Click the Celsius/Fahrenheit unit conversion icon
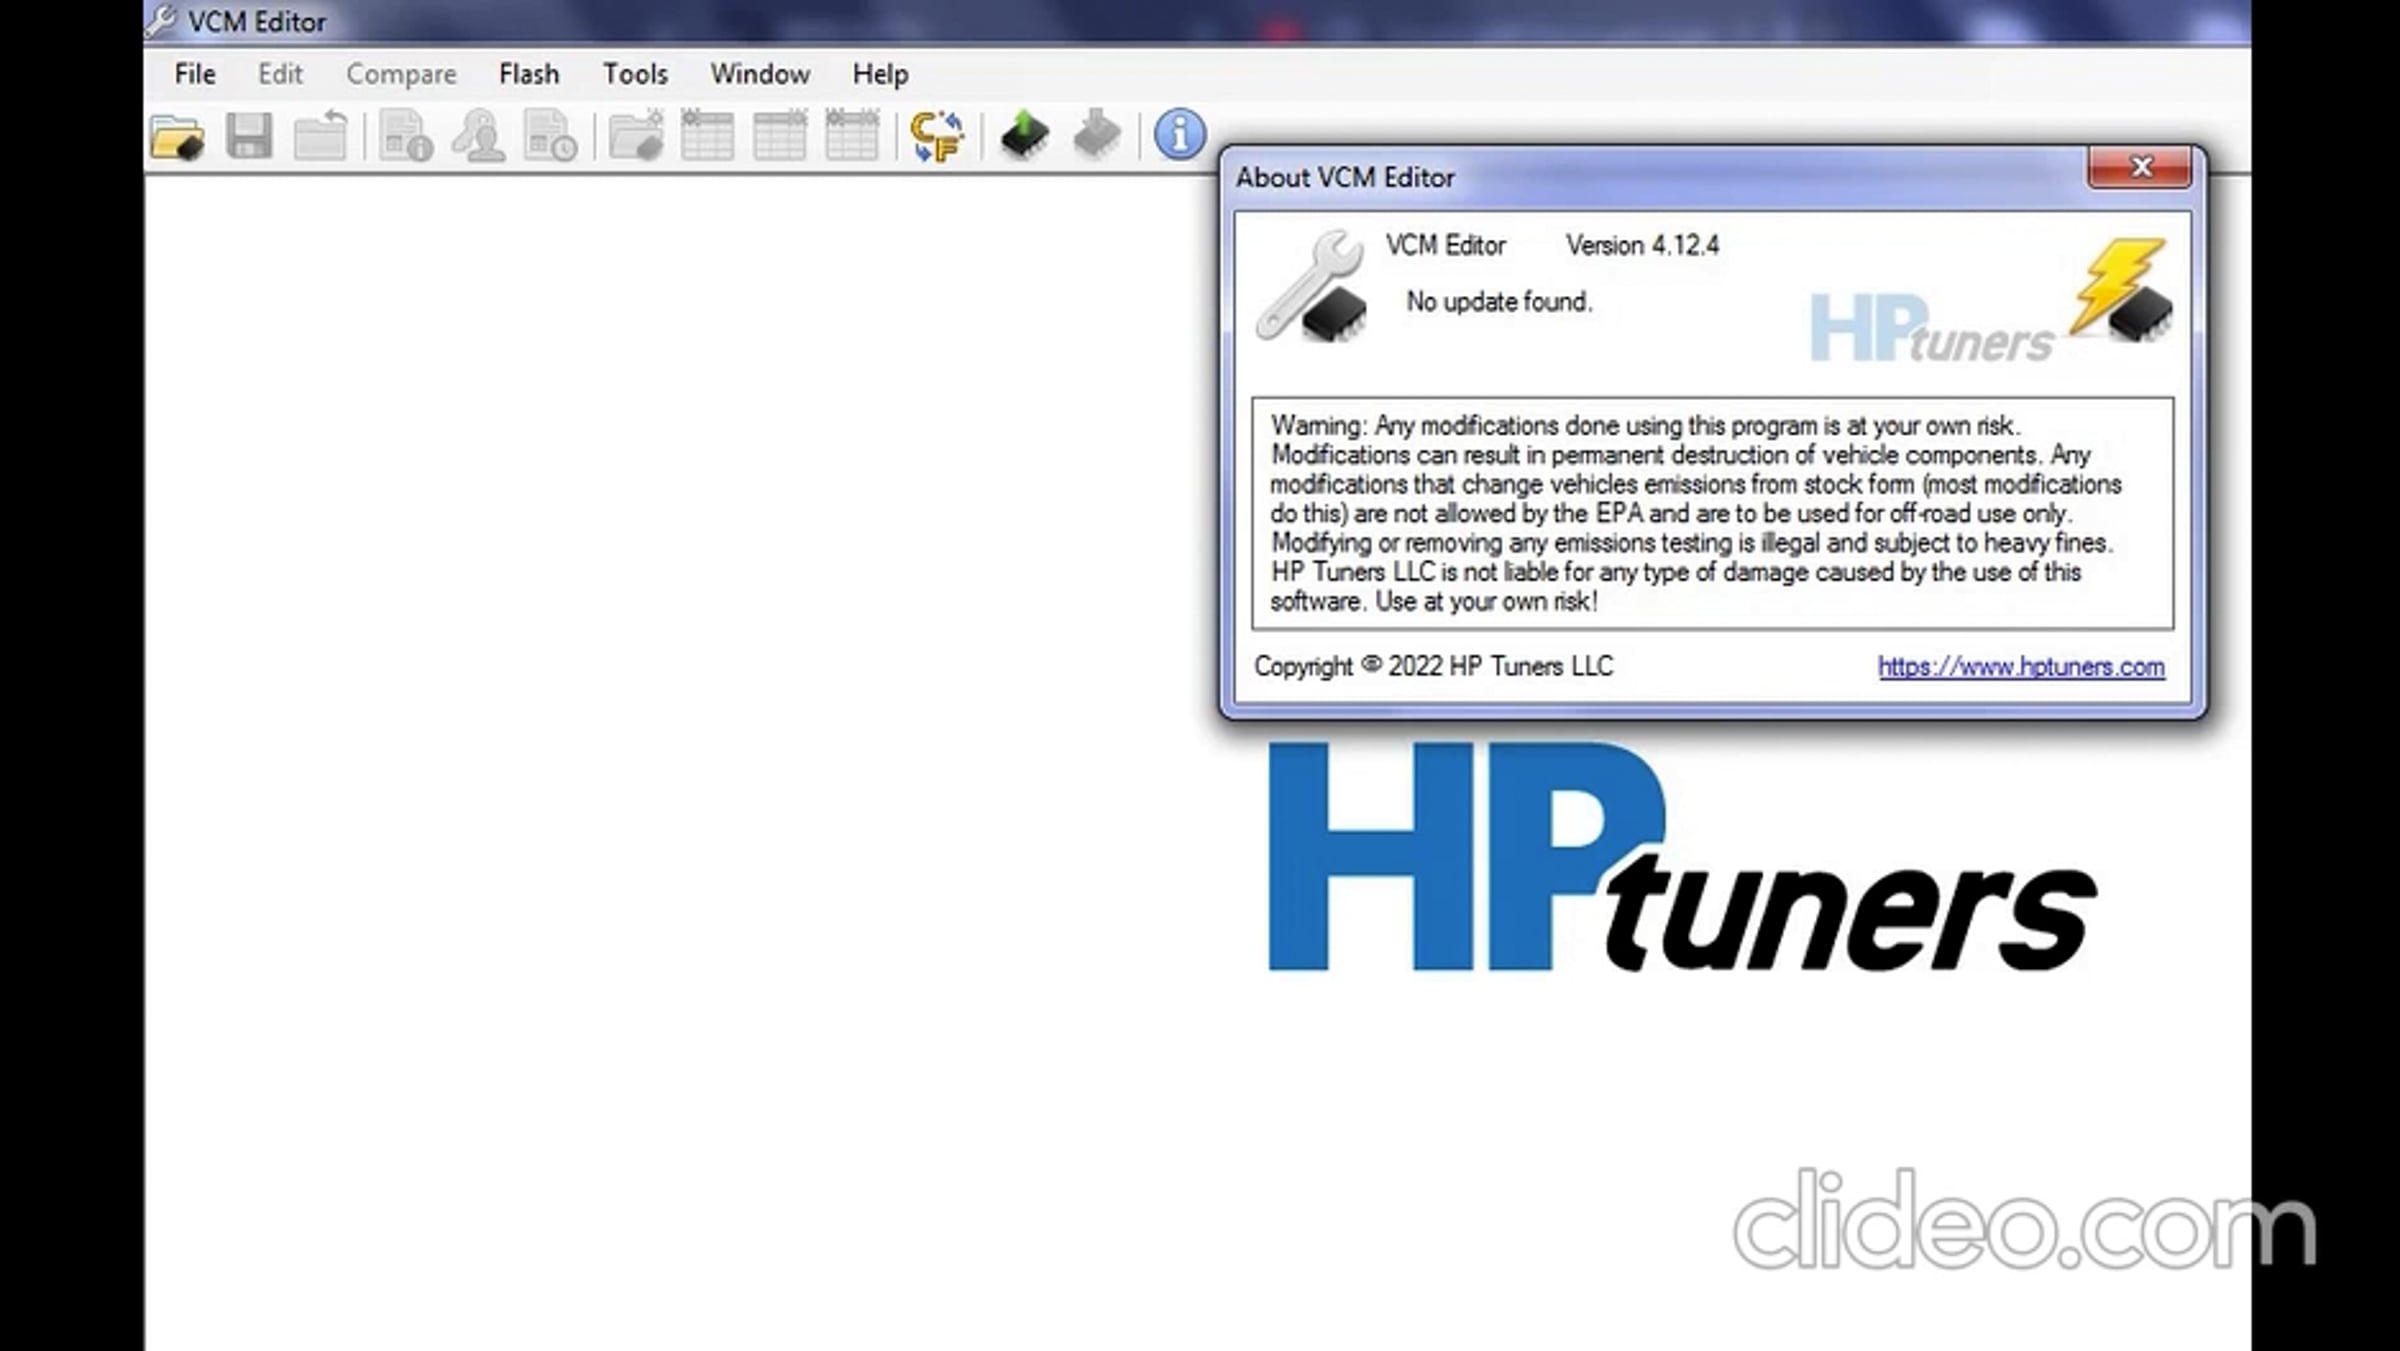2400x1351 pixels. (937, 136)
